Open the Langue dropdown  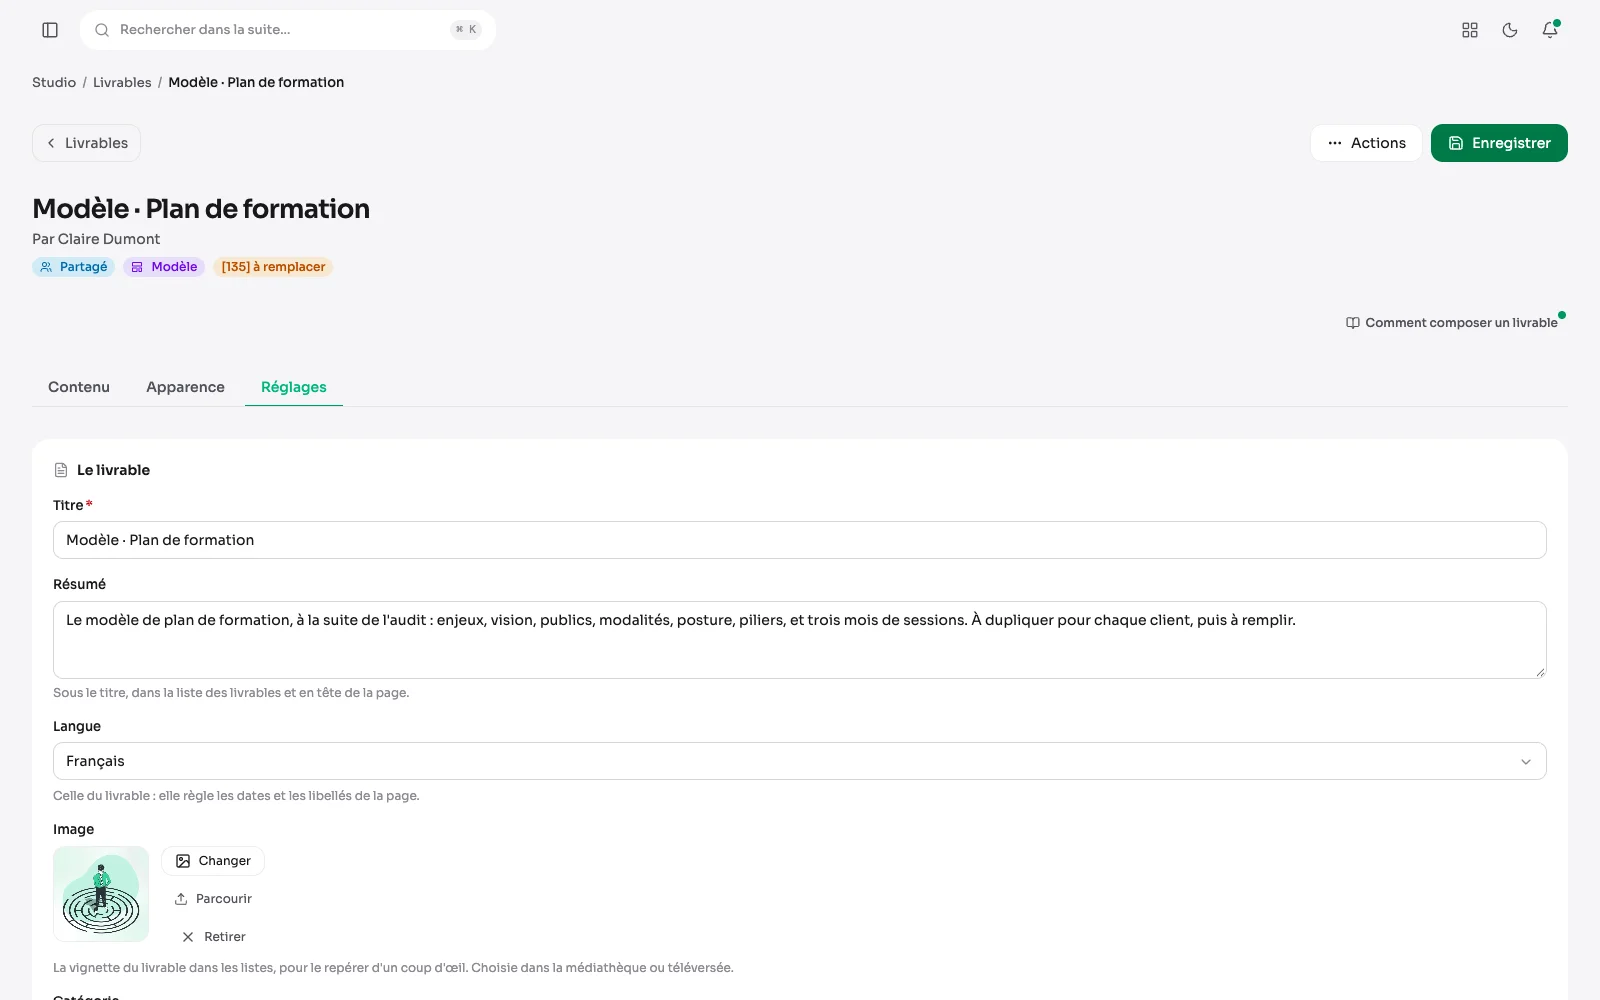pos(800,761)
